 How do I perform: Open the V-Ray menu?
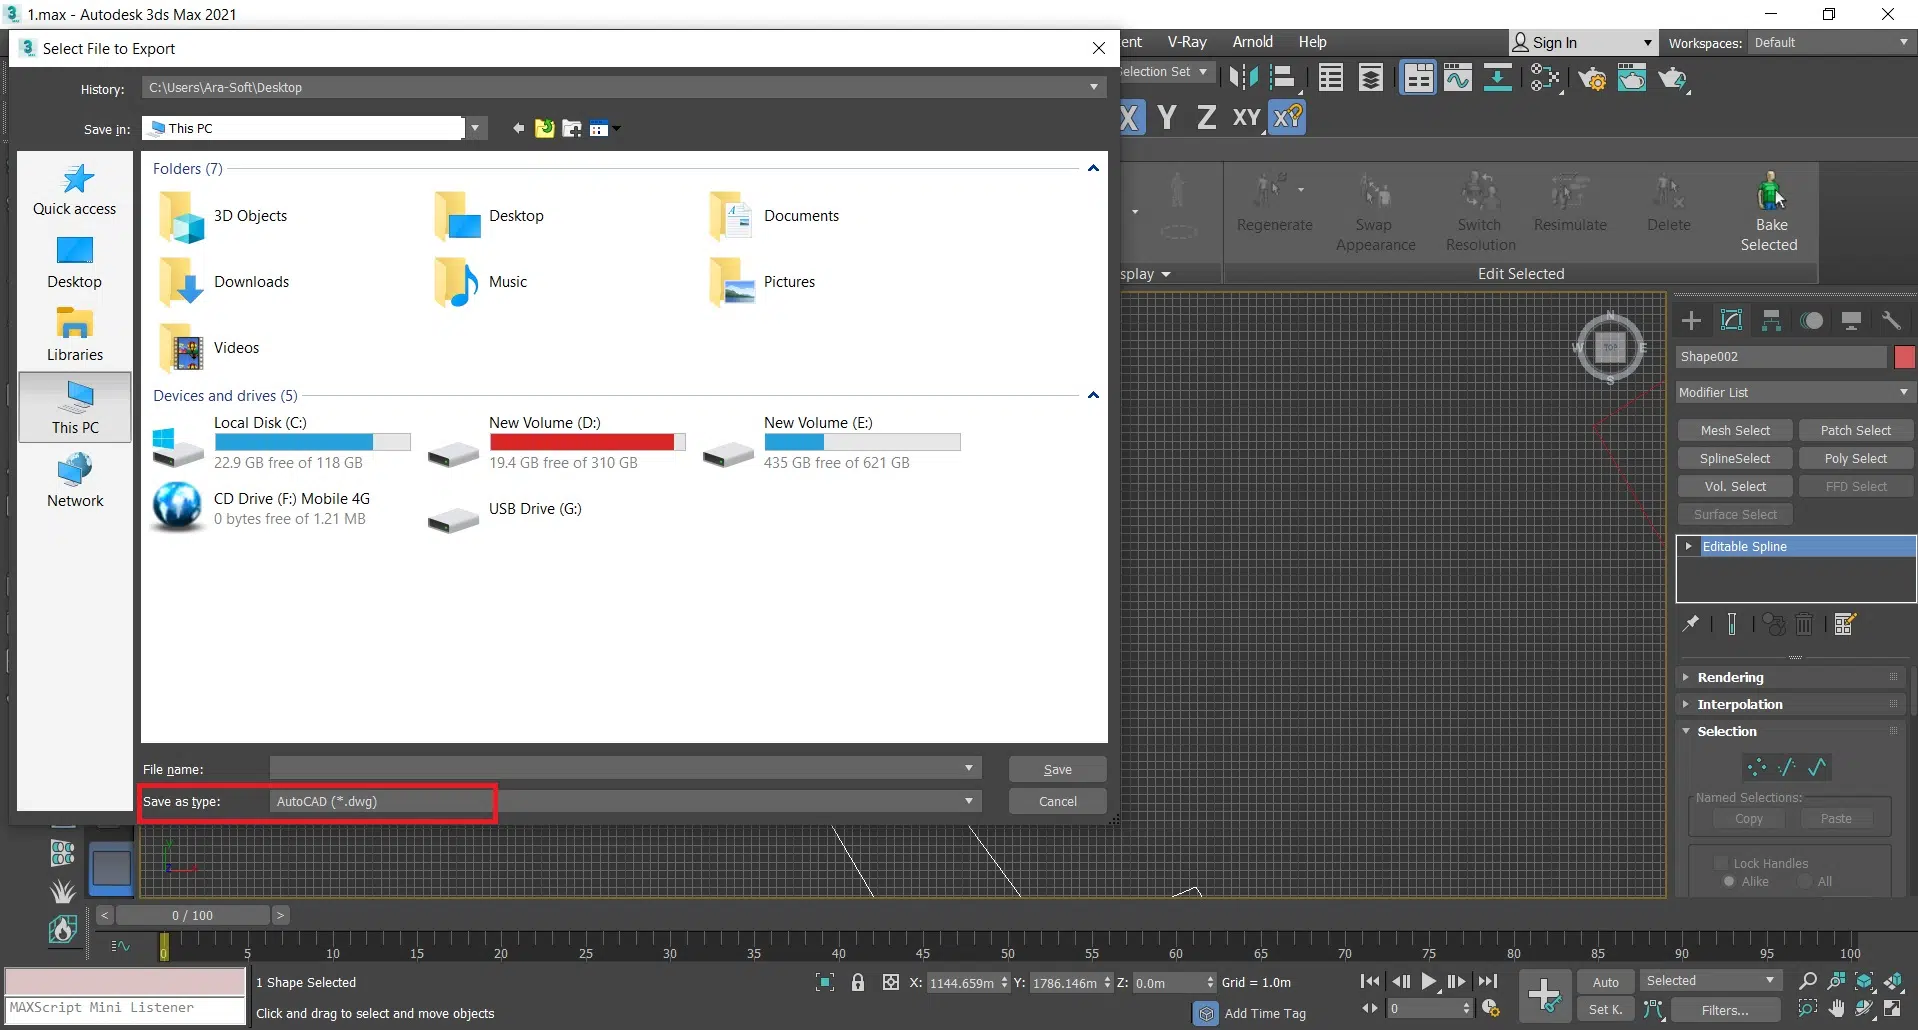pos(1187,42)
